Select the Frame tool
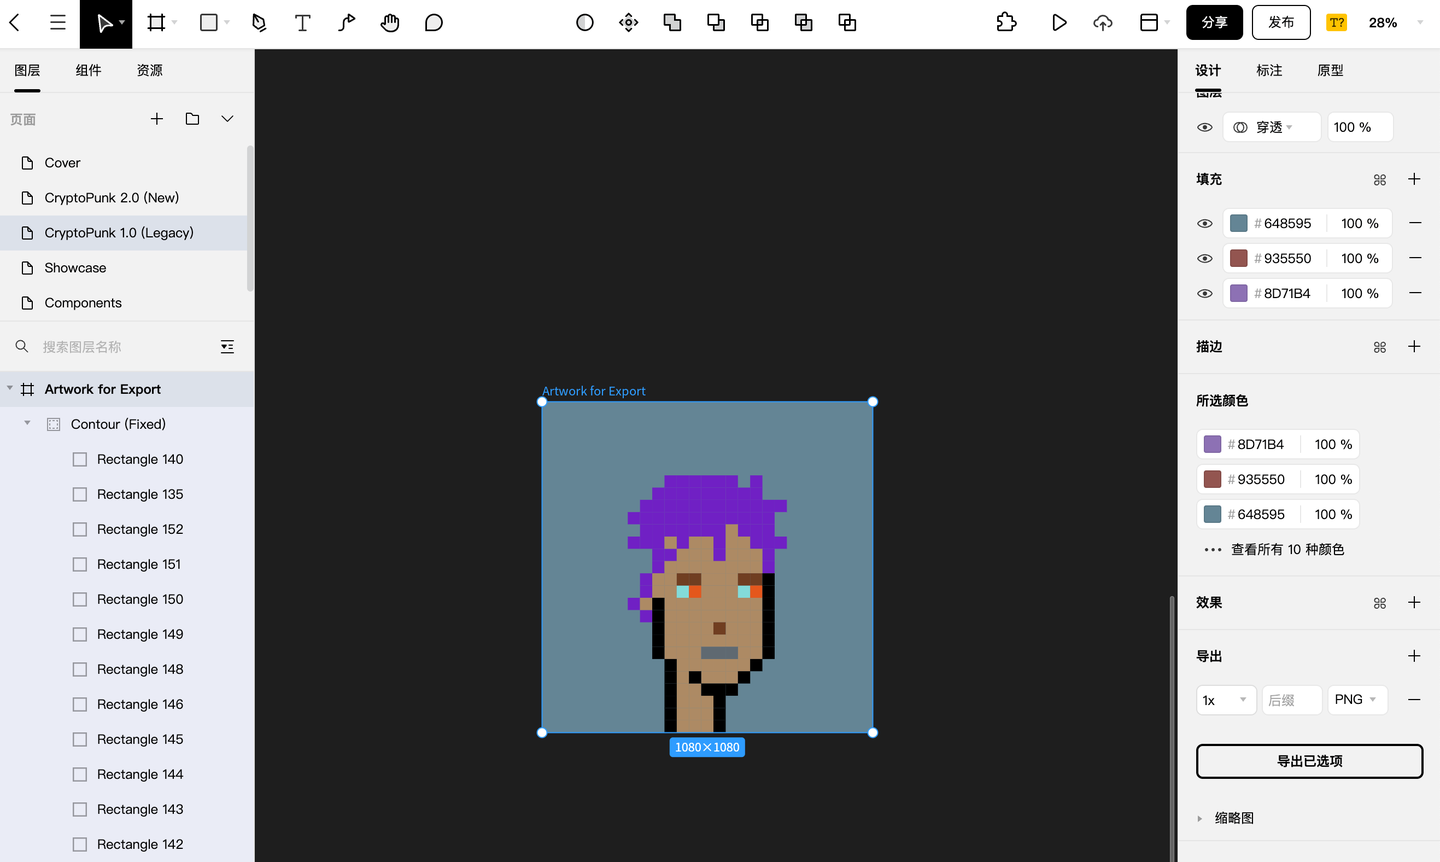This screenshot has width=1440, height=862. 156,22
